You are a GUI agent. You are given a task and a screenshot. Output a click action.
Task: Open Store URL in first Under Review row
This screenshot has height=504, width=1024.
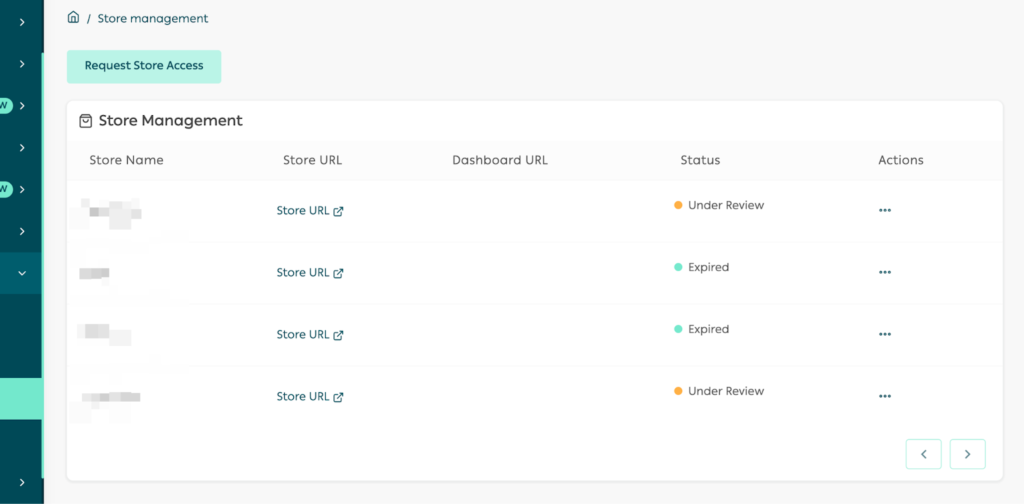(x=310, y=211)
